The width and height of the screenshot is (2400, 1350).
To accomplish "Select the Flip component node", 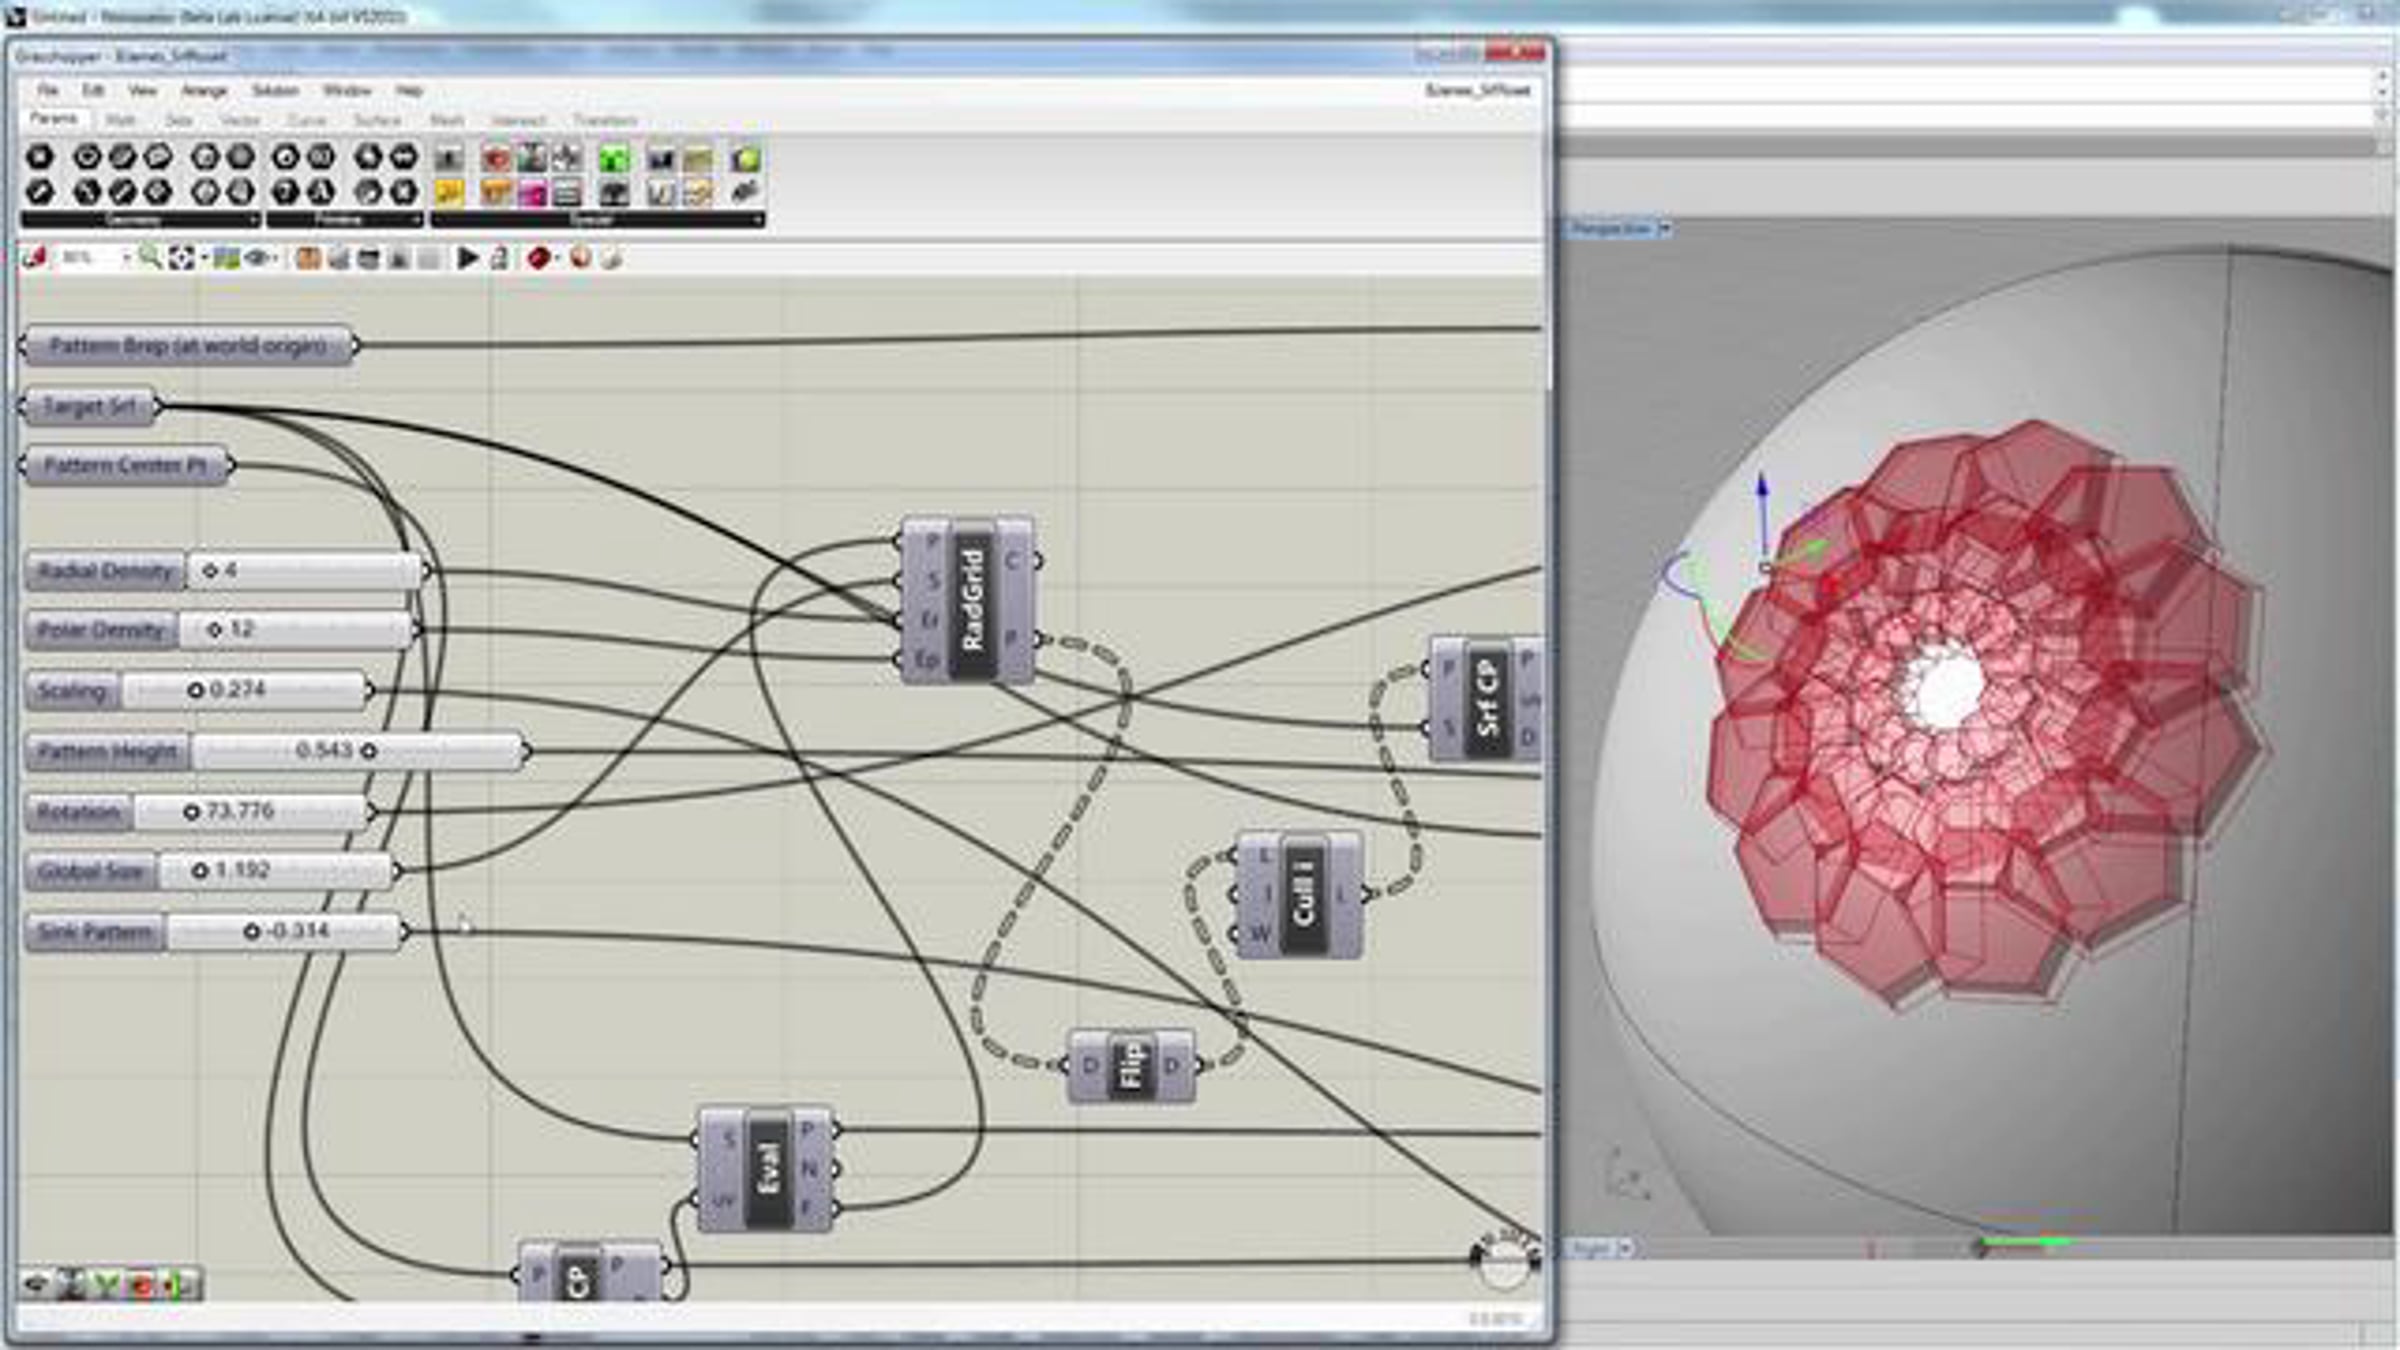I will coord(1131,1065).
